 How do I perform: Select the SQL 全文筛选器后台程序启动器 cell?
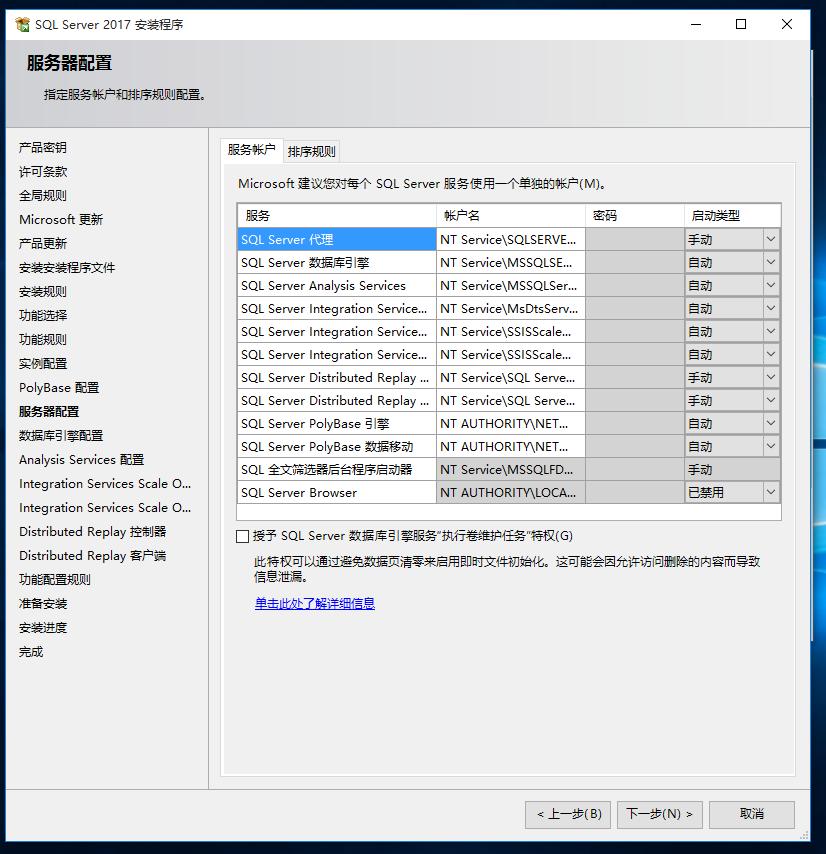click(x=336, y=469)
